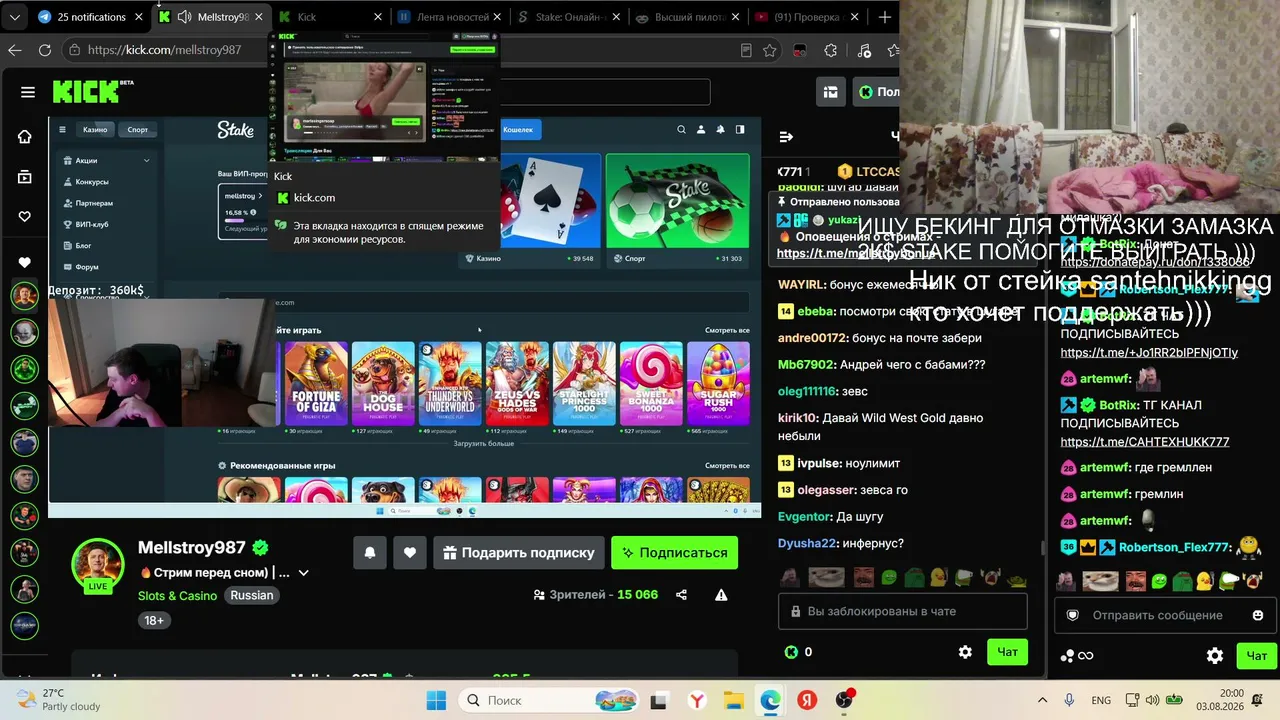1280x720 pixels.
Task: Open the Windows Start menu
Action: [437, 700]
